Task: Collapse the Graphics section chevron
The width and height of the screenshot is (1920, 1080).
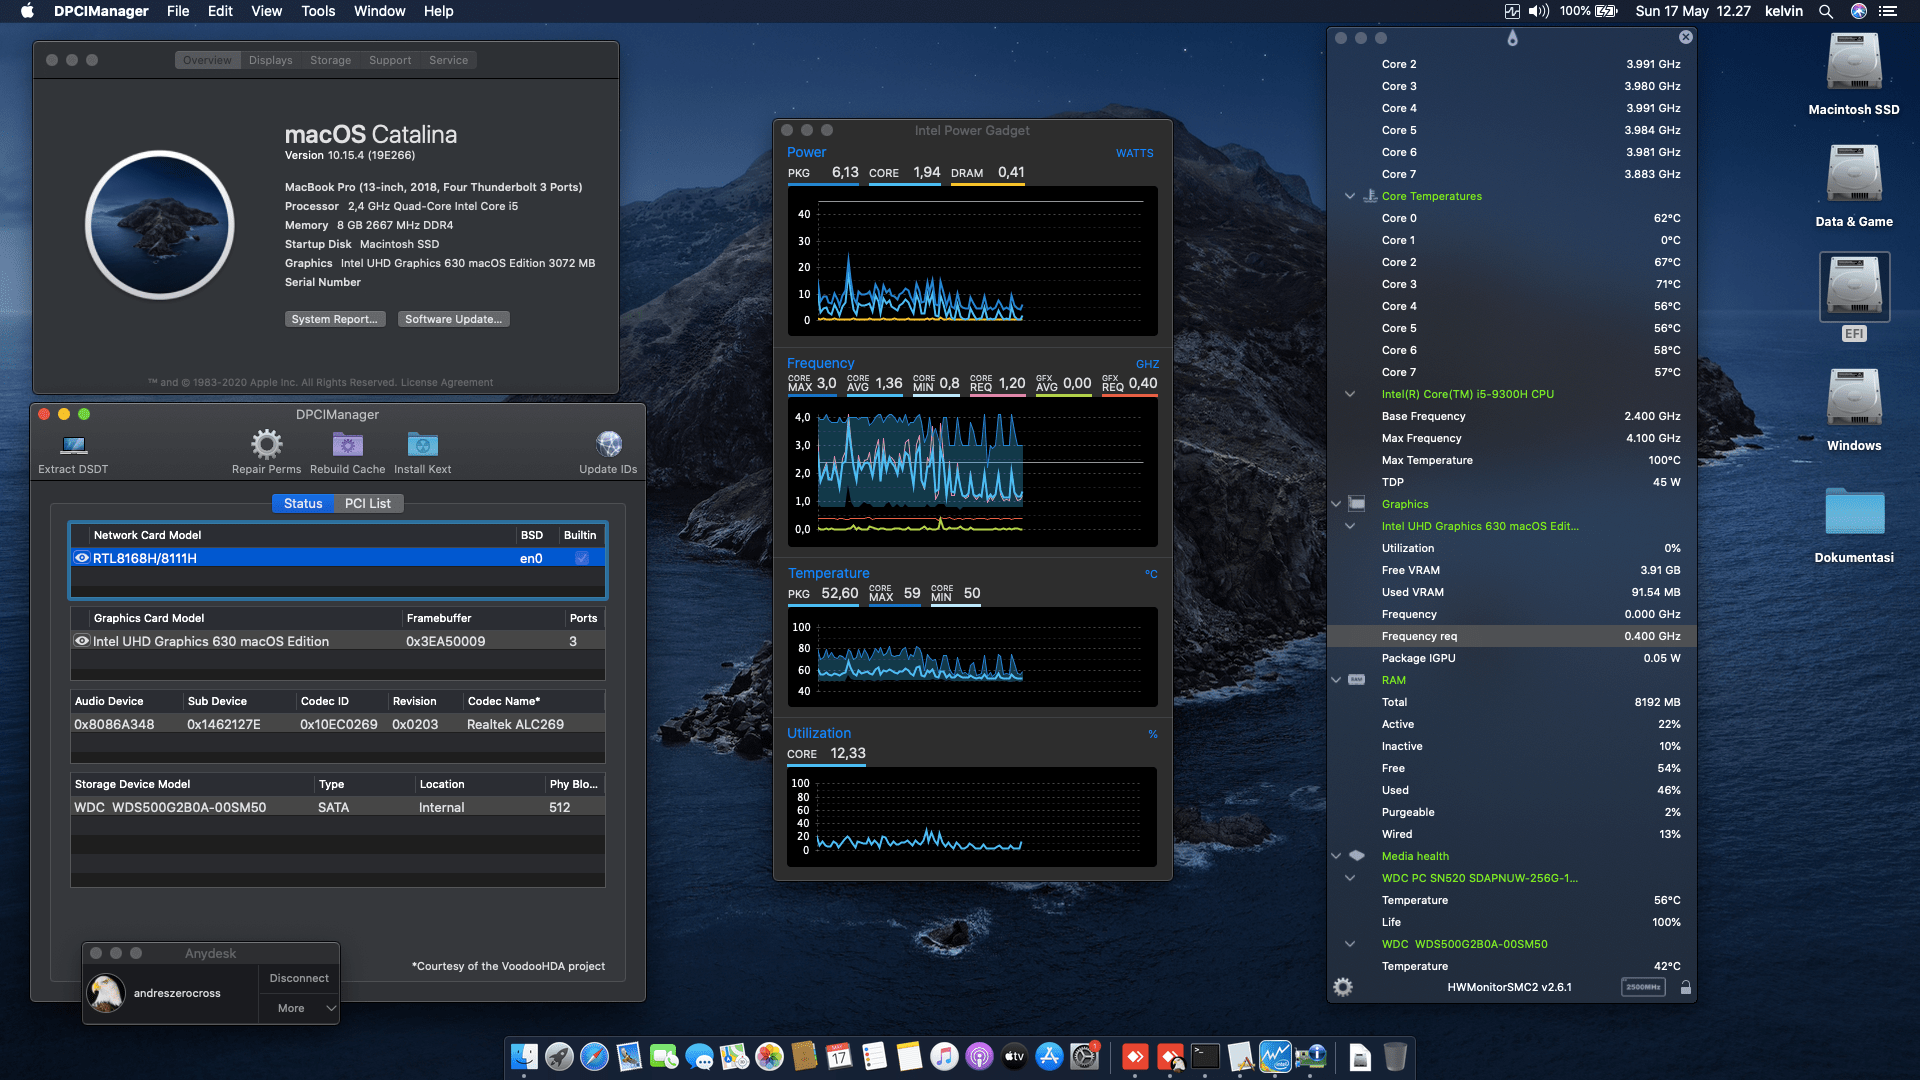Action: tap(1336, 504)
